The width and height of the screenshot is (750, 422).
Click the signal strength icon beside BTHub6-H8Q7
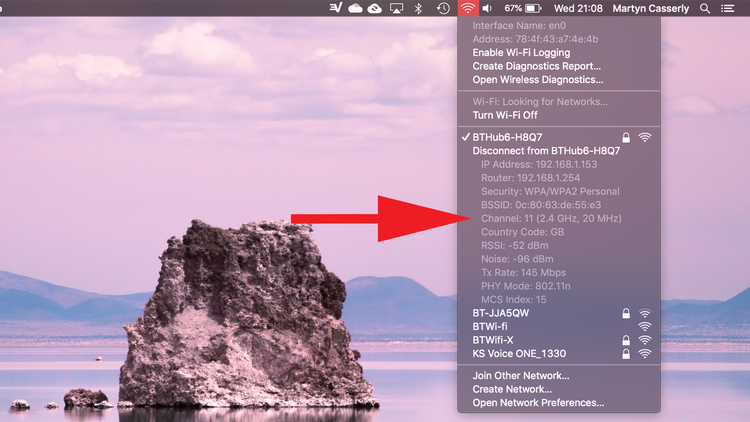click(645, 137)
